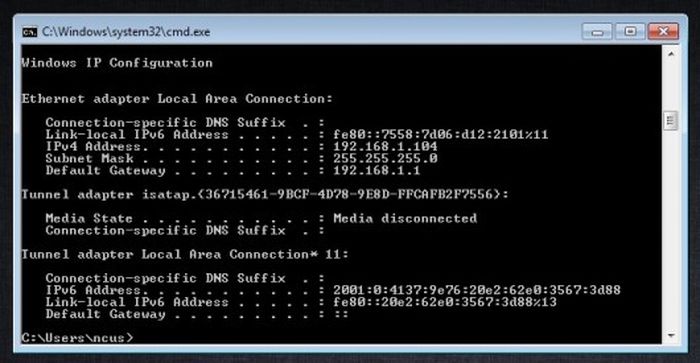This screenshot has width=700, height=363.
Task: Click the IPv4 address 192.168.1.104
Action: coord(385,146)
